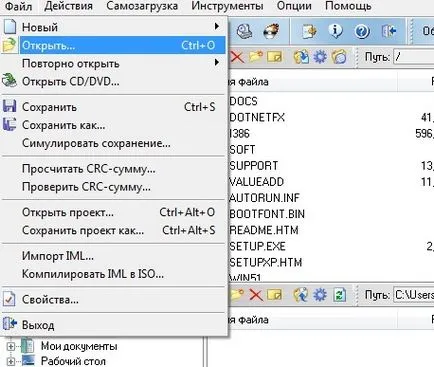Select the DOCS folder row
This screenshot has height=367, width=434.
coord(243,101)
